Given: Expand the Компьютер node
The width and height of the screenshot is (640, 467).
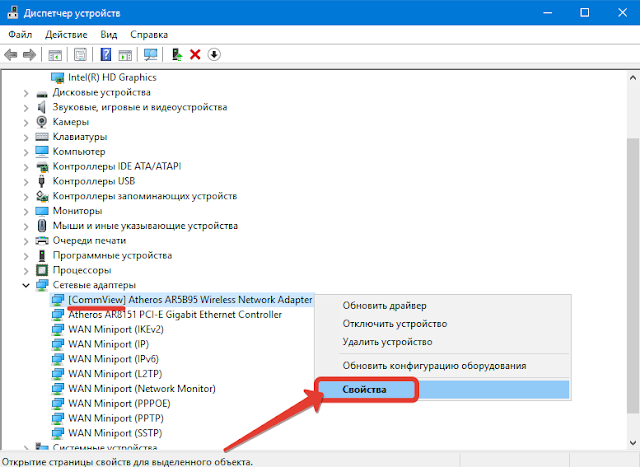Looking at the screenshot, I should point(26,153).
